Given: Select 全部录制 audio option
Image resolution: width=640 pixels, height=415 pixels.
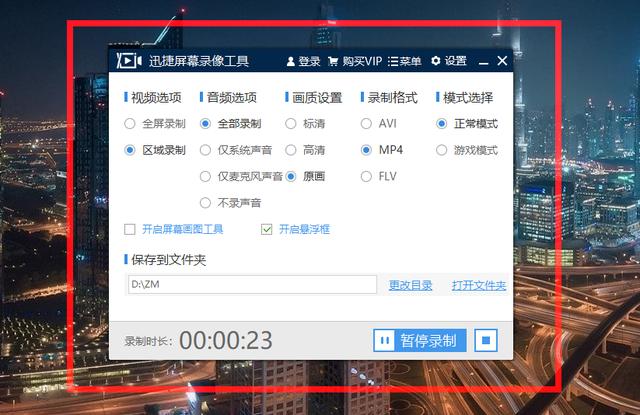Looking at the screenshot, I should click(x=231, y=124).
